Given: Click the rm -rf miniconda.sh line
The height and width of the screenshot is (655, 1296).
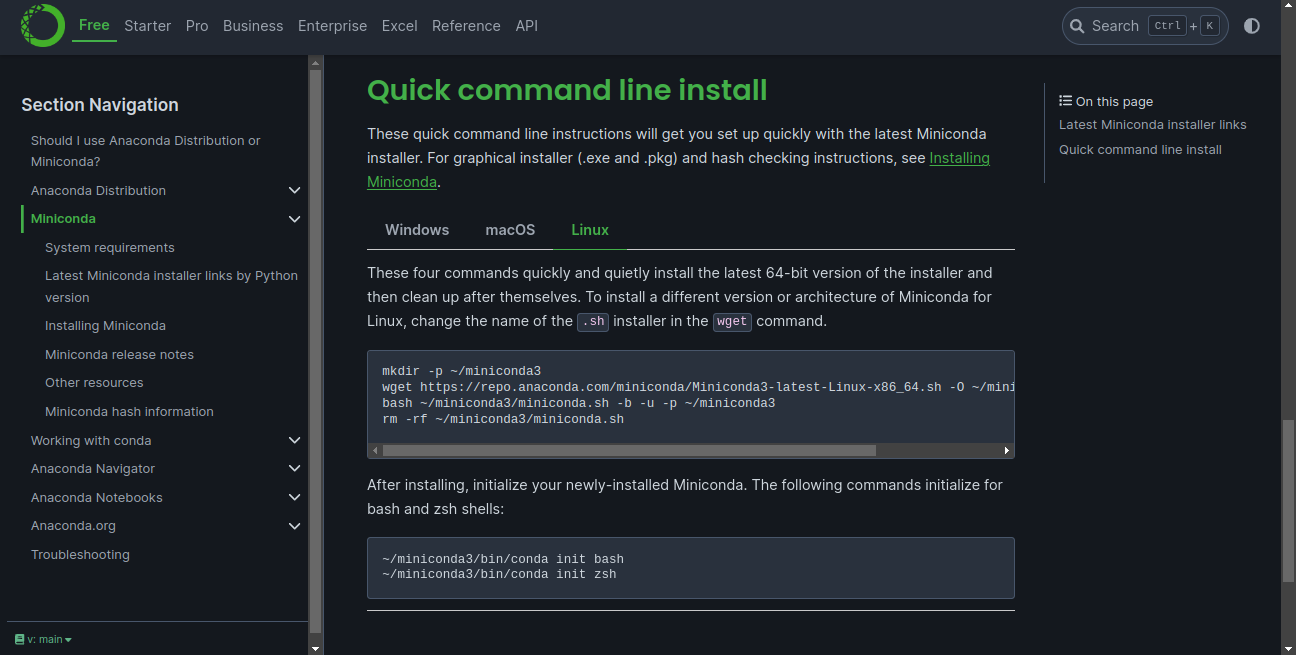Looking at the screenshot, I should pyautogui.click(x=503, y=419).
